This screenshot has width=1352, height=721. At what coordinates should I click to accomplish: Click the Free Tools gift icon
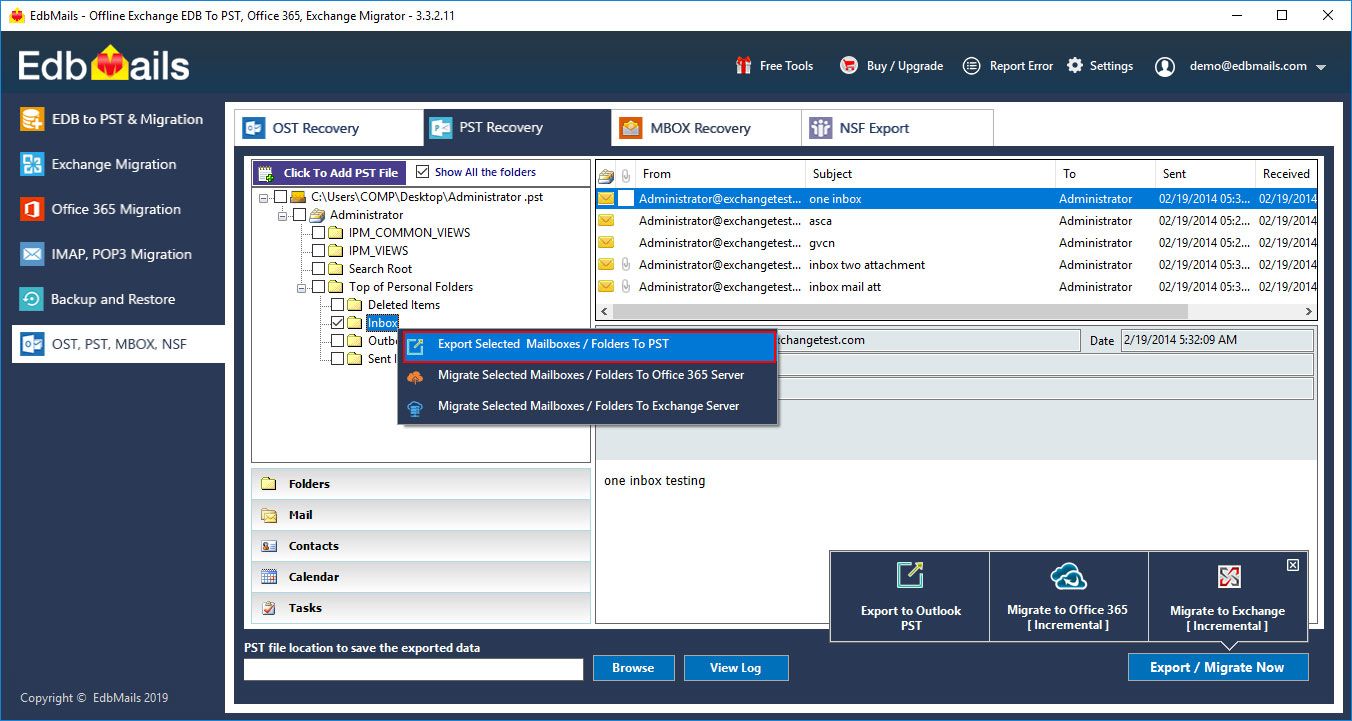click(x=743, y=66)
